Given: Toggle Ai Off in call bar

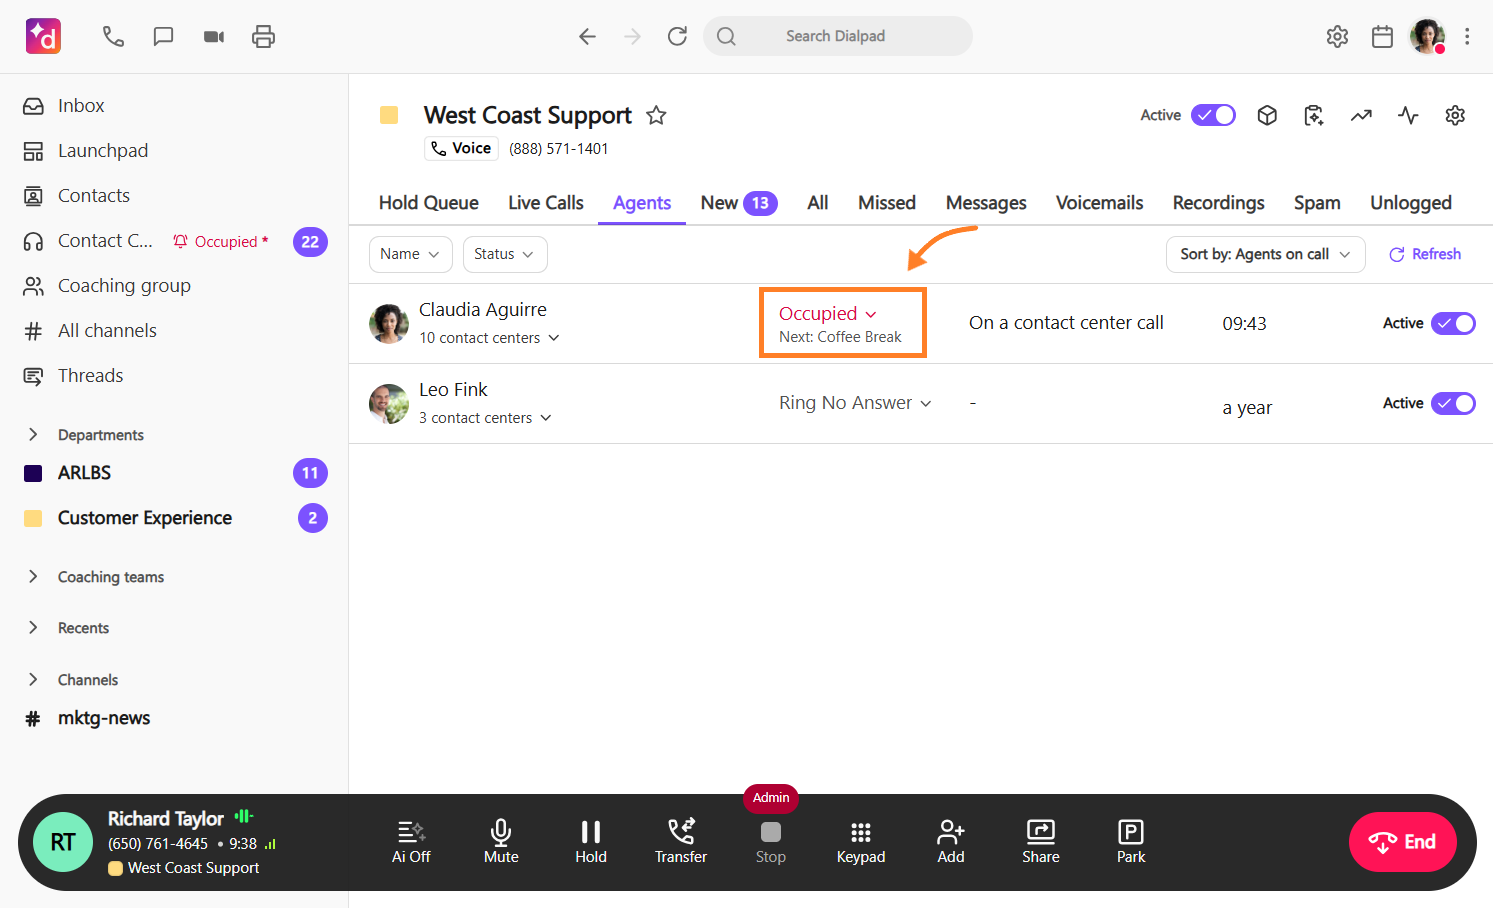Looking at the screenshot, I should point(411,842).
